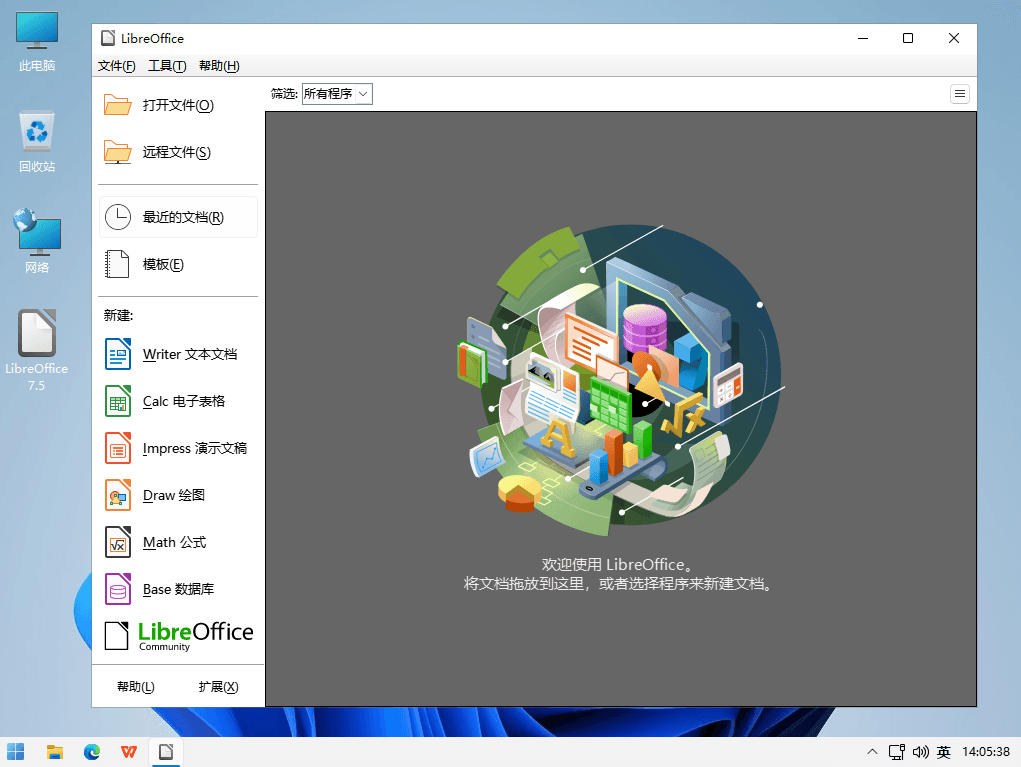
Task: Click the network status tray icon
Action: 897,752
